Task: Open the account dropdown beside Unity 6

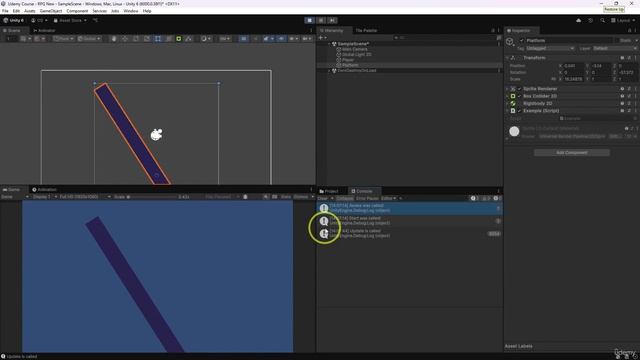Action: pyautogui.click(x=39, y=20)
